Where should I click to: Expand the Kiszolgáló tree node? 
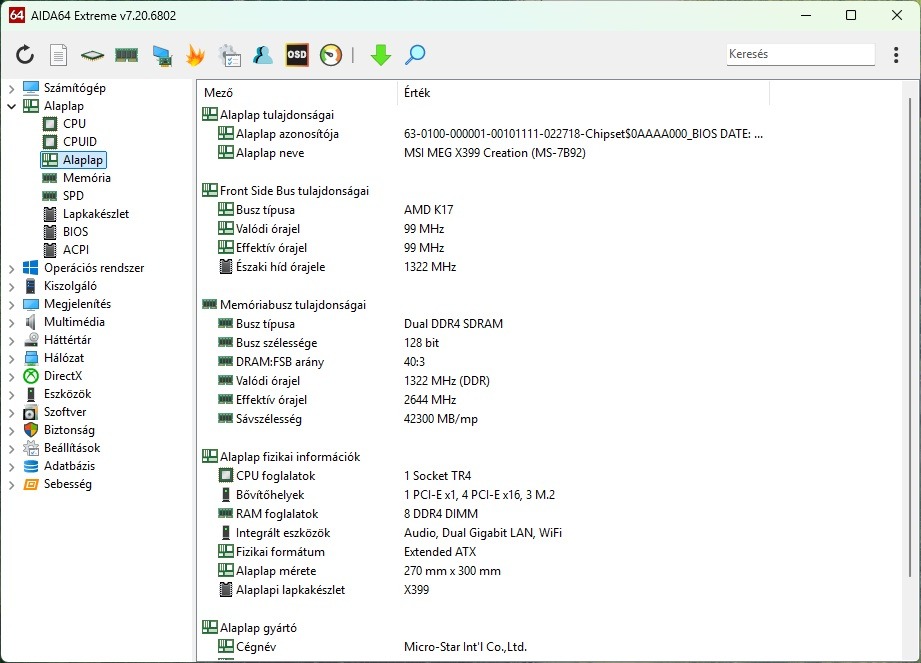(x=11, y=287)
